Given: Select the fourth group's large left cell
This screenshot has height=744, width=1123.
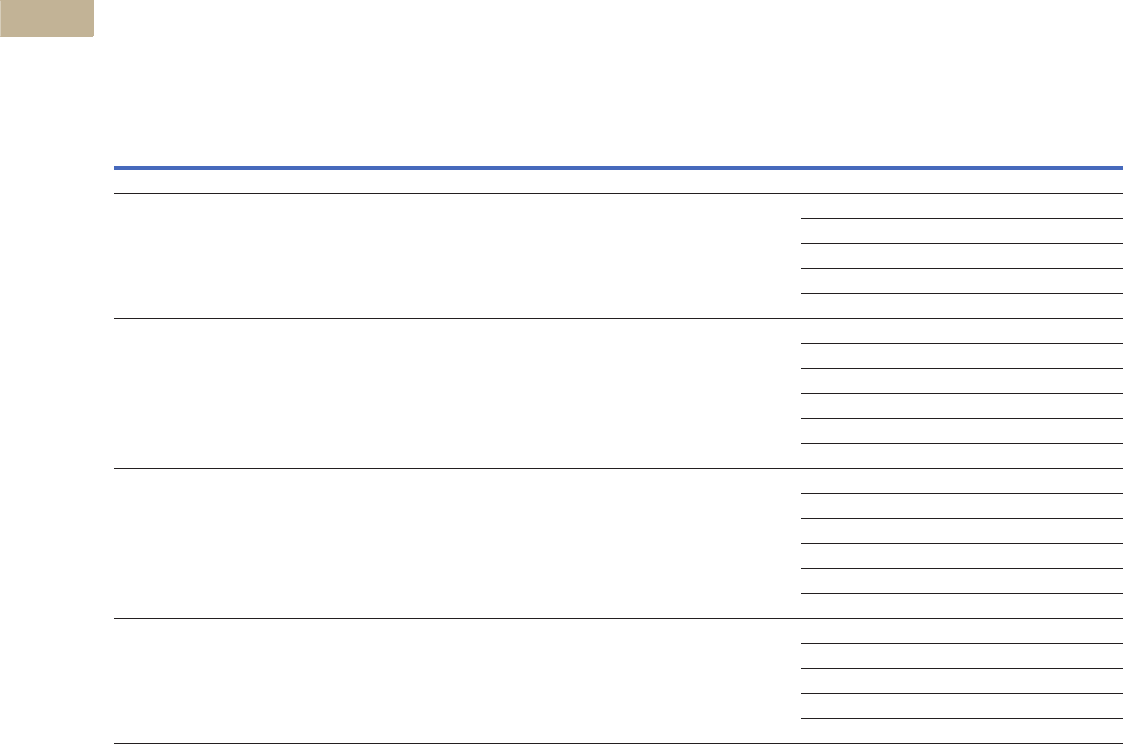Looking at the screenshot, I should (x=457, y=681).
